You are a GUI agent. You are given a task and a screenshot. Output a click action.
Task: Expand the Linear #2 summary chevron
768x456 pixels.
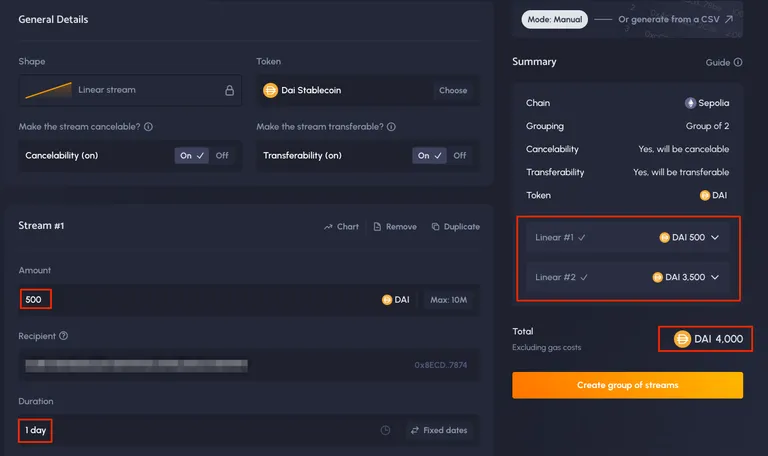click(715, 277)
